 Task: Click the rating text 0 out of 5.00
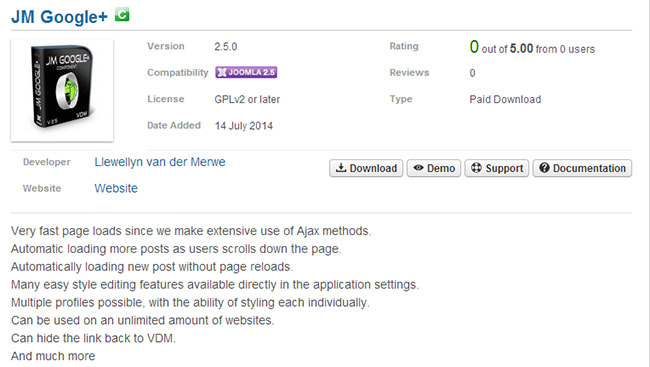[501, 47]
